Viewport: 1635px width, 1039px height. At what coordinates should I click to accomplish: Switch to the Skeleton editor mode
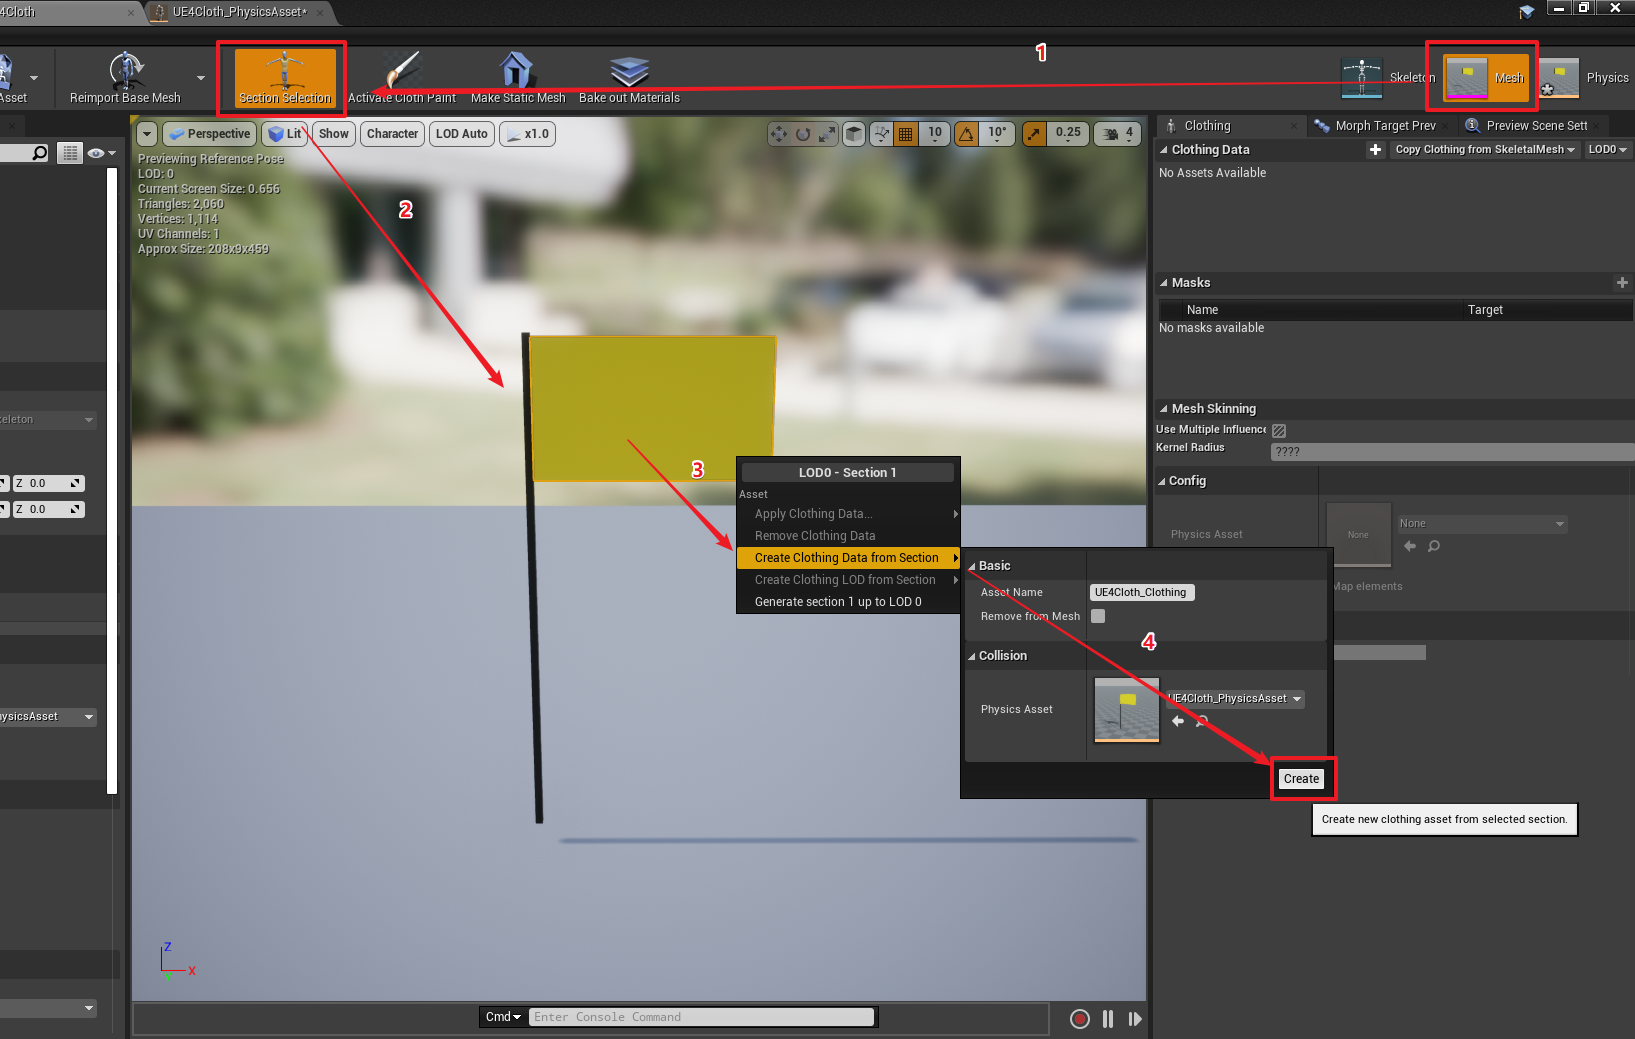tap(1387, 78)
